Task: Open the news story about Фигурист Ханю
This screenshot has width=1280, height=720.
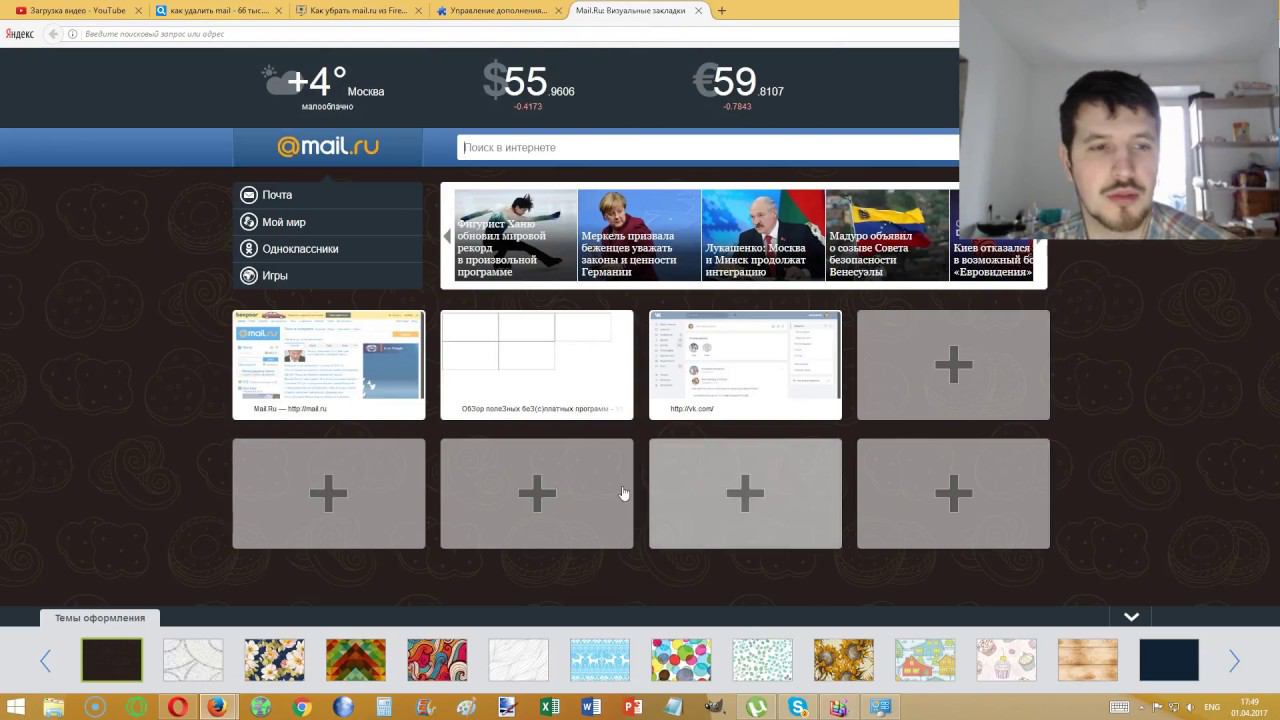Action: pyautogui.click(x=515, y=235)
